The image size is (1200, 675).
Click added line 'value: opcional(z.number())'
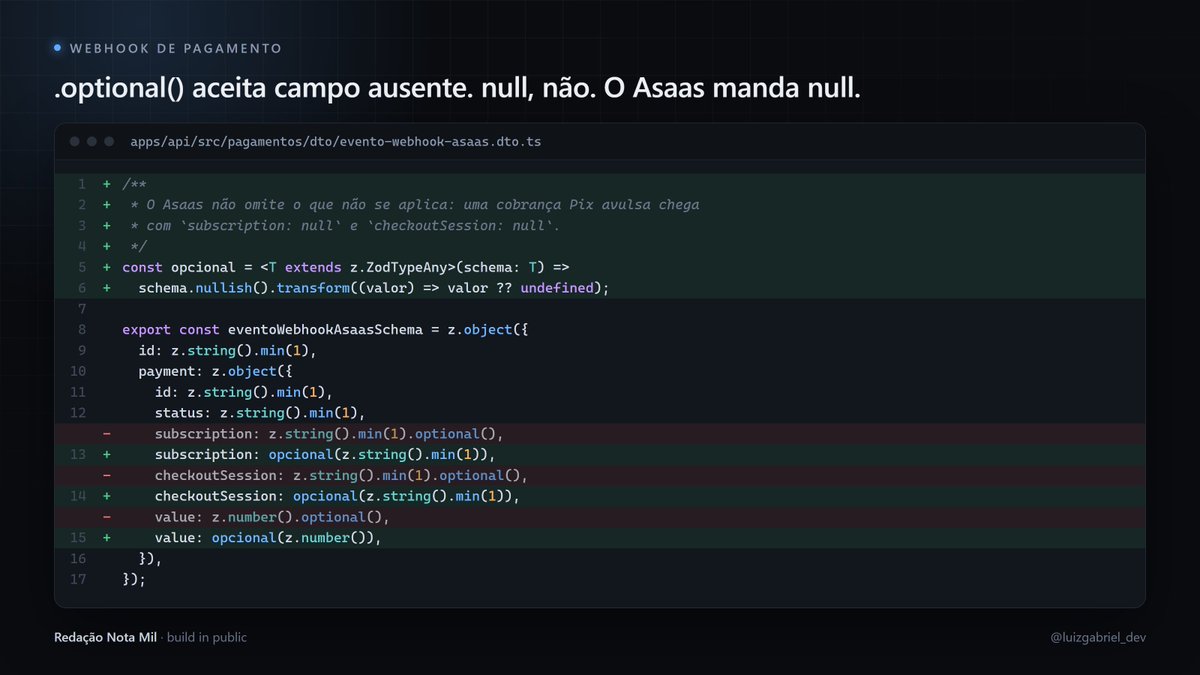pyautogui.click(x=268, y=538)
